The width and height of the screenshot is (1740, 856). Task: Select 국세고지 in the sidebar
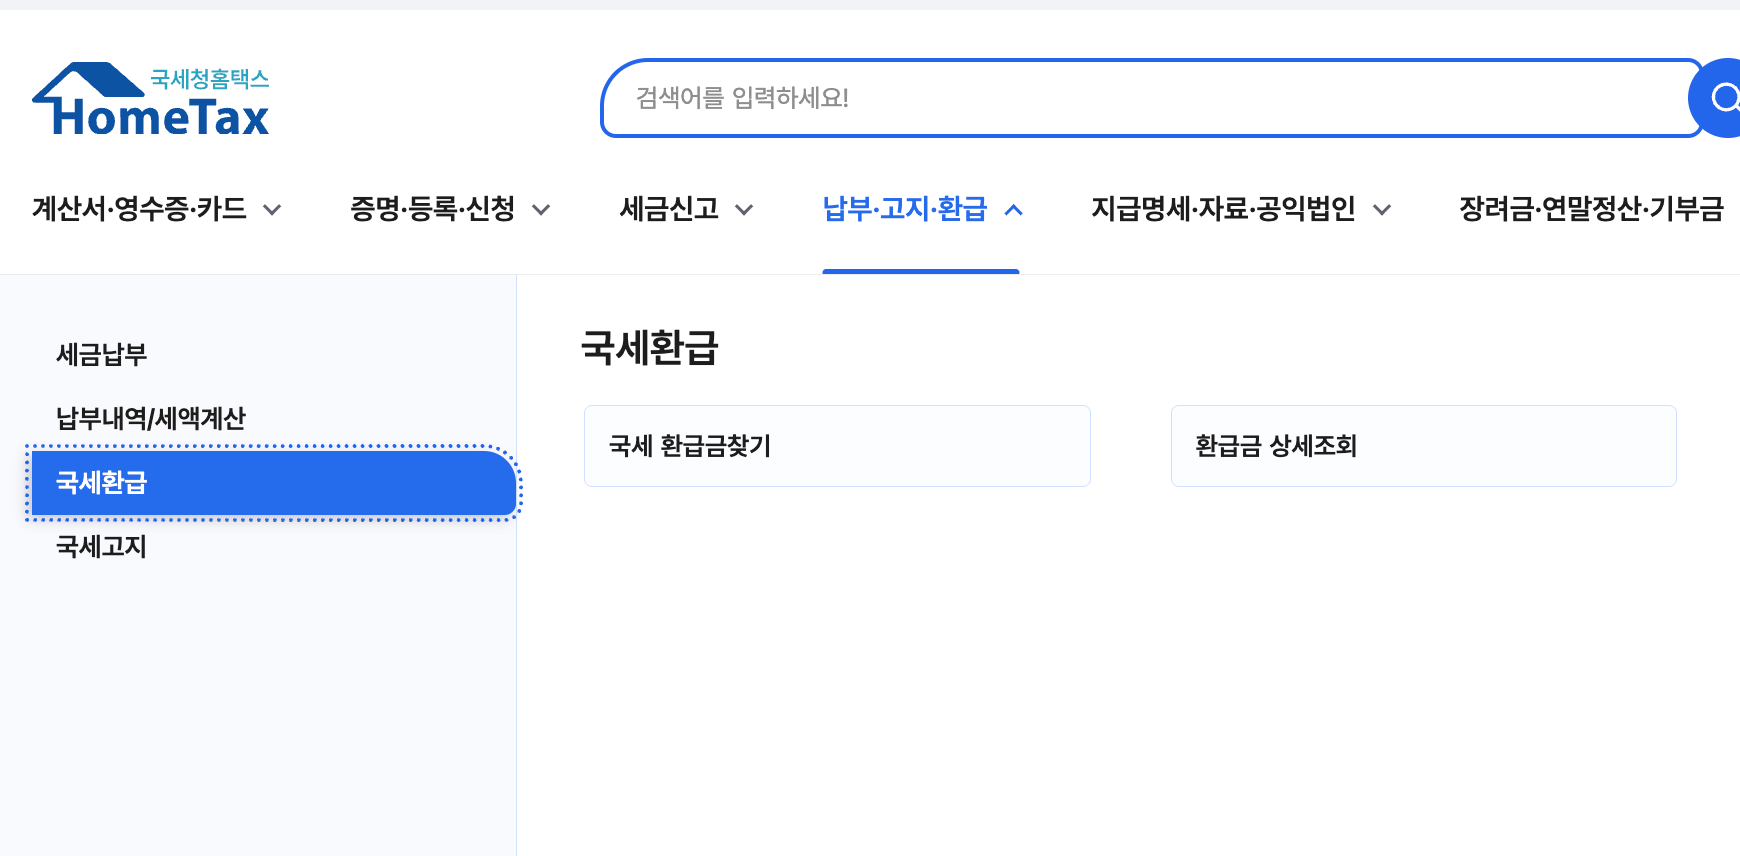point(100,547)
